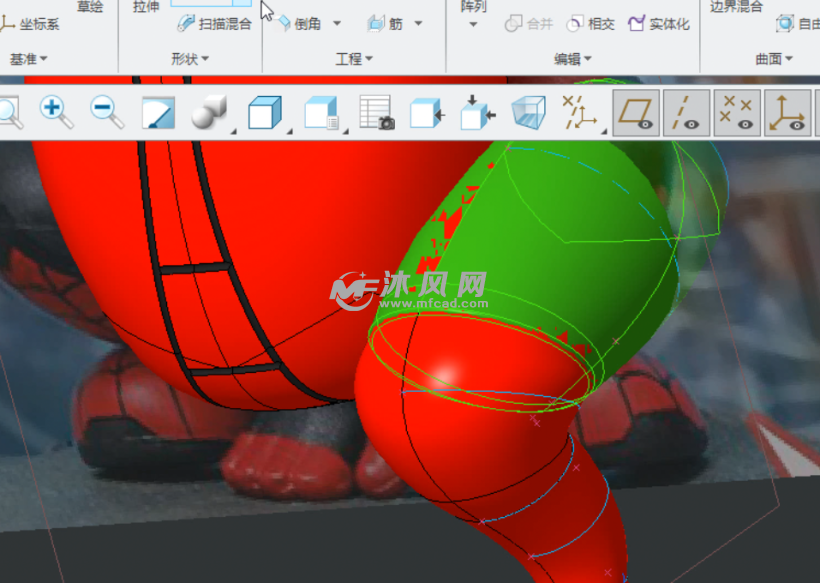The height and width of the screenshot is (583, 820).
Task: Click the datum display filters icon
Action: click(x=578, y=112)
